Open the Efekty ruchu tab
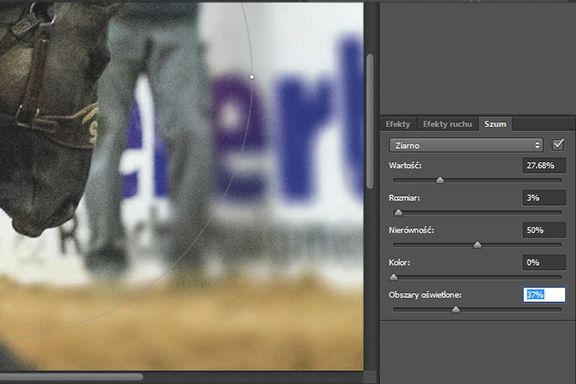576x384 pixels. point(447,124)
